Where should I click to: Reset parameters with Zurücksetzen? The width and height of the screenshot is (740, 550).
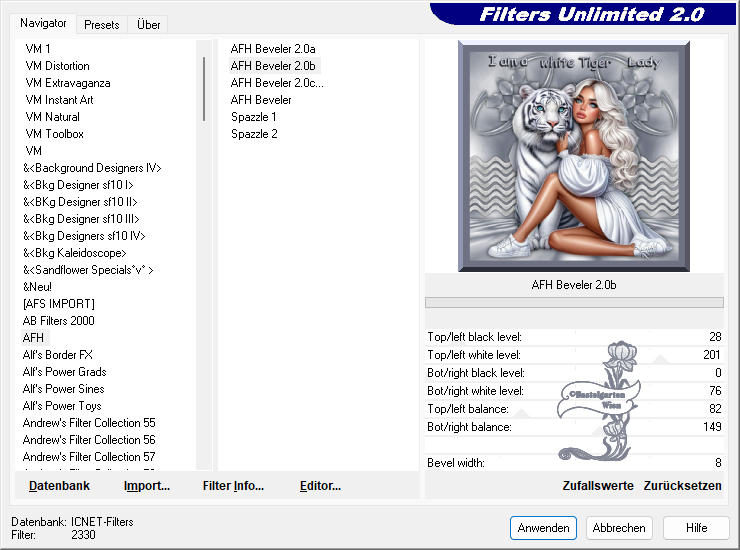click(x=682, y=486)
